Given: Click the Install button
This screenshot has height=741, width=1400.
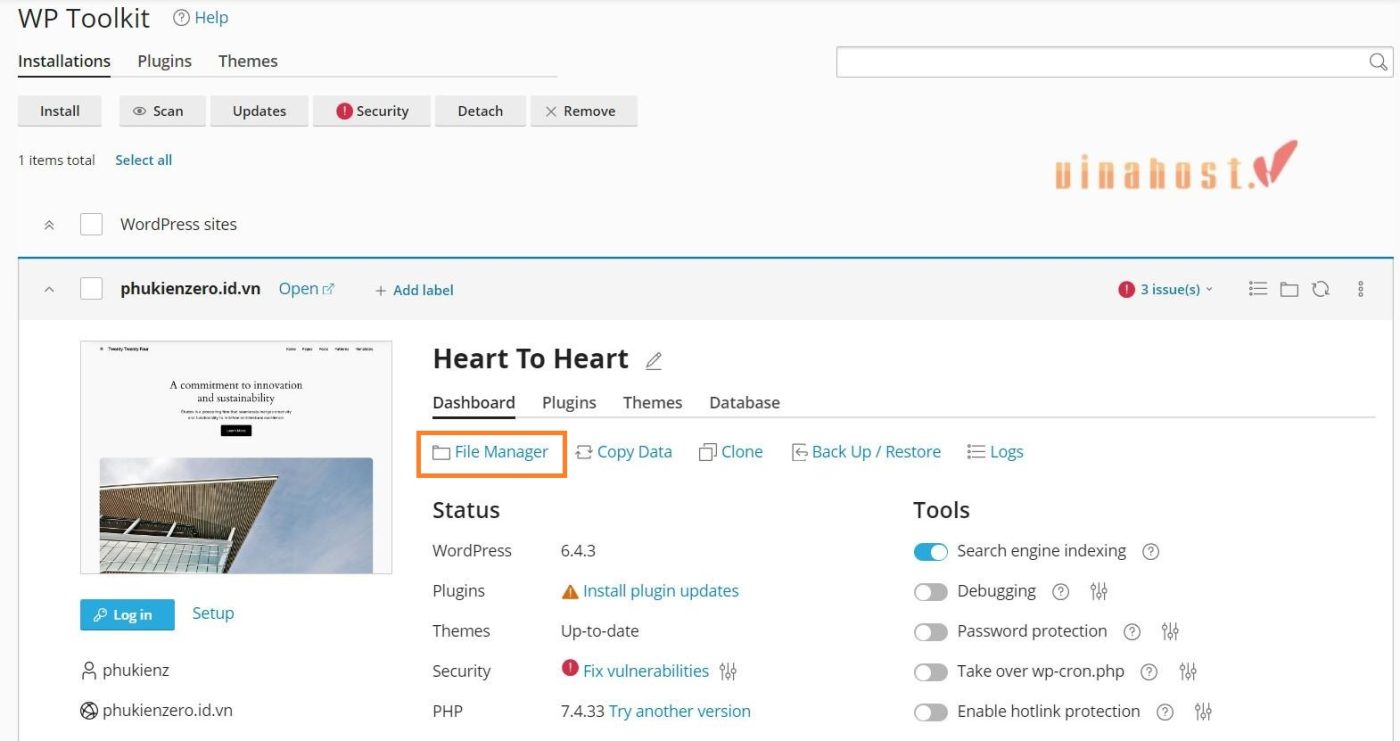Looking at the screenshot, I should coord(60,111).
